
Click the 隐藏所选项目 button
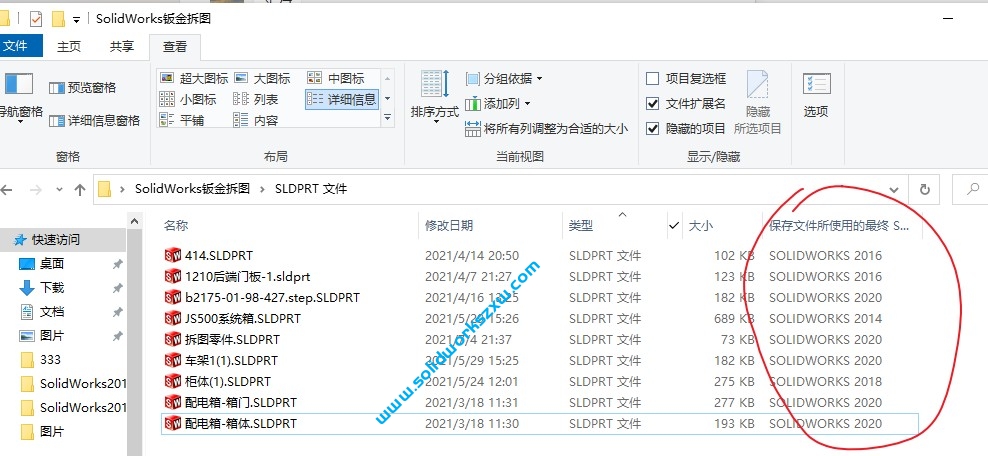click(x=757, y=102)
